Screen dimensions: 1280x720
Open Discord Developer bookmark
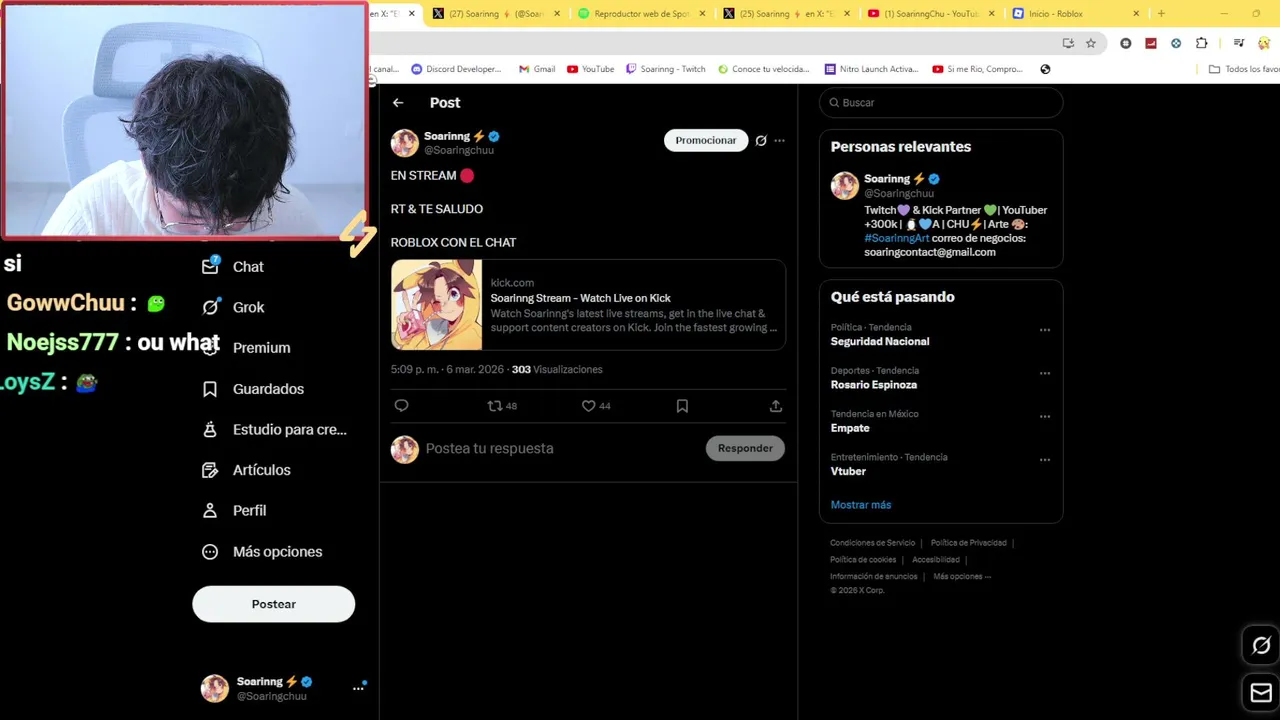455,69
